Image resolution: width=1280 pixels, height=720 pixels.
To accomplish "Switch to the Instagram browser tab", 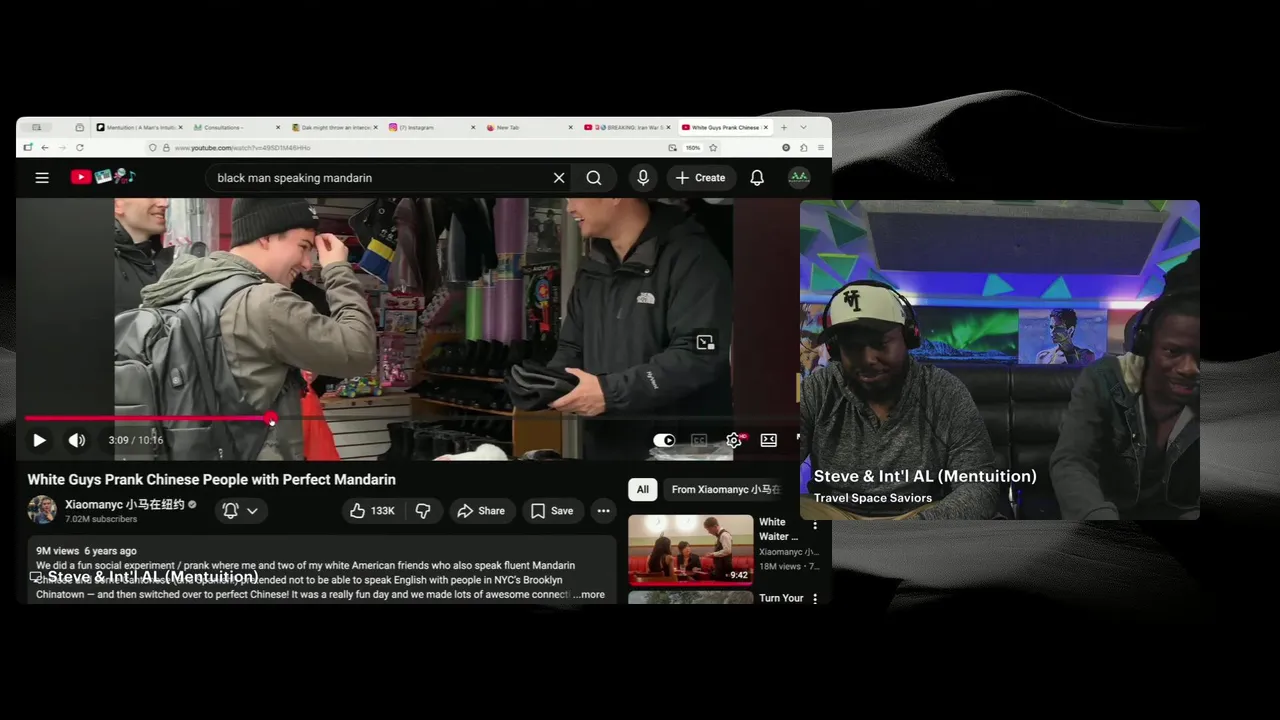I will click(432, 128).
